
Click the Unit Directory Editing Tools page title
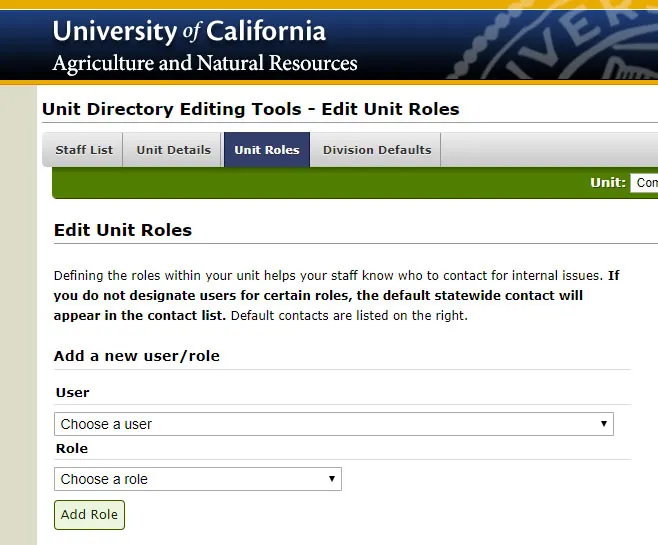click(x=251, y=109)
